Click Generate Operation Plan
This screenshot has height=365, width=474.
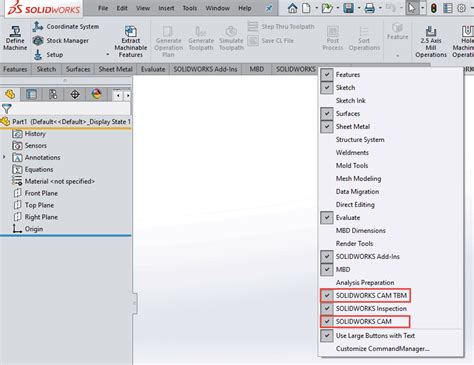pos(168,42)
